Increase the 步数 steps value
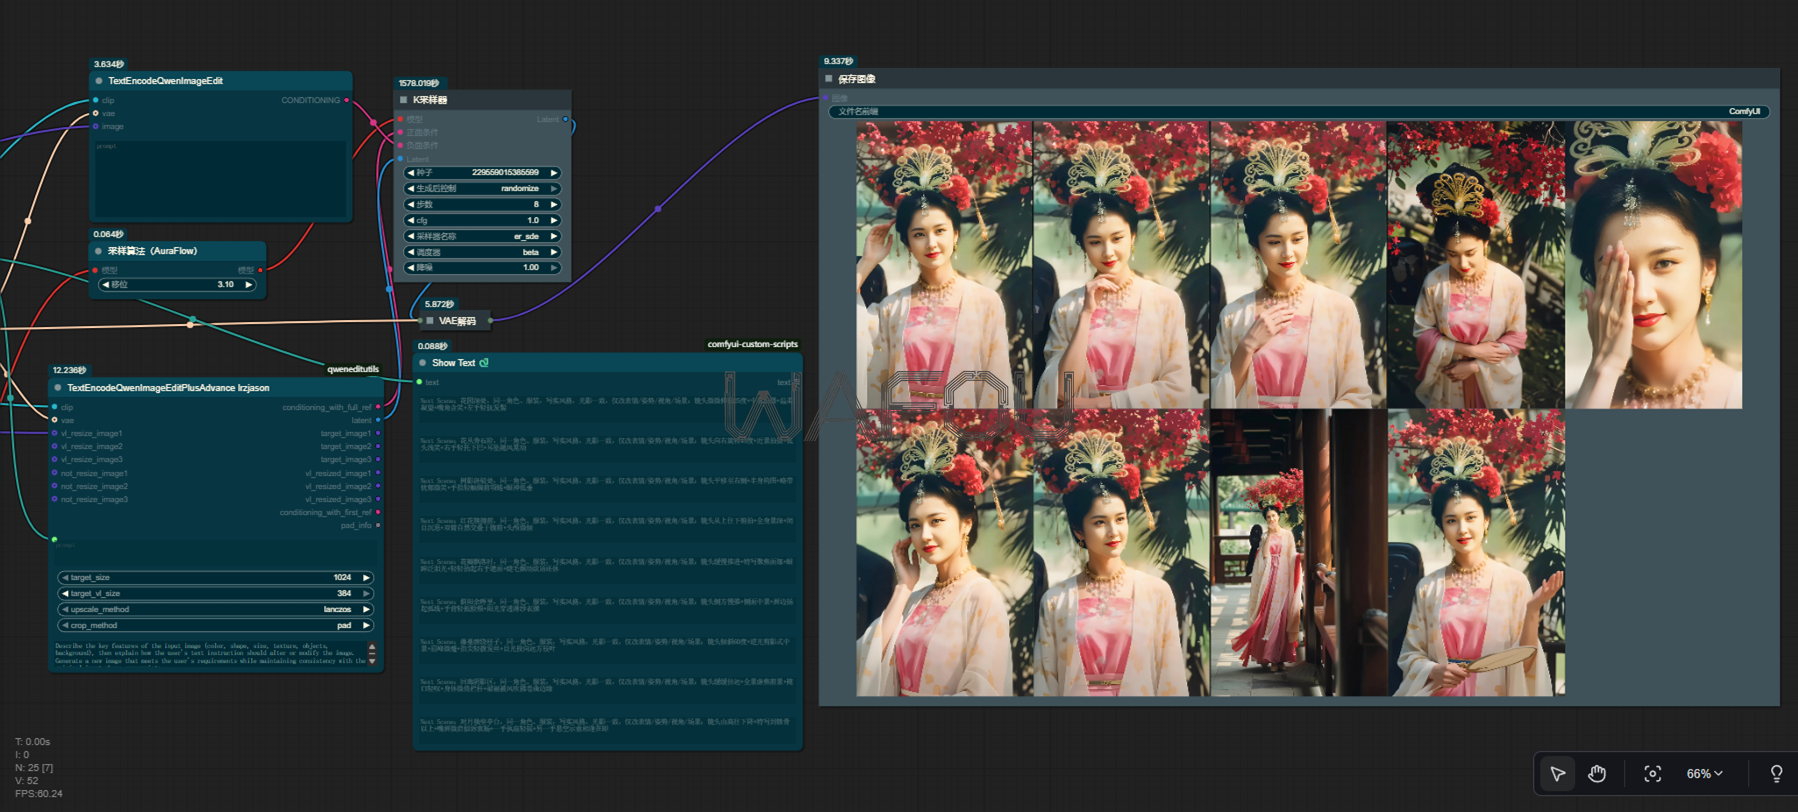The height and width of the screenshot is (812, 1798). tap(553, 204)
